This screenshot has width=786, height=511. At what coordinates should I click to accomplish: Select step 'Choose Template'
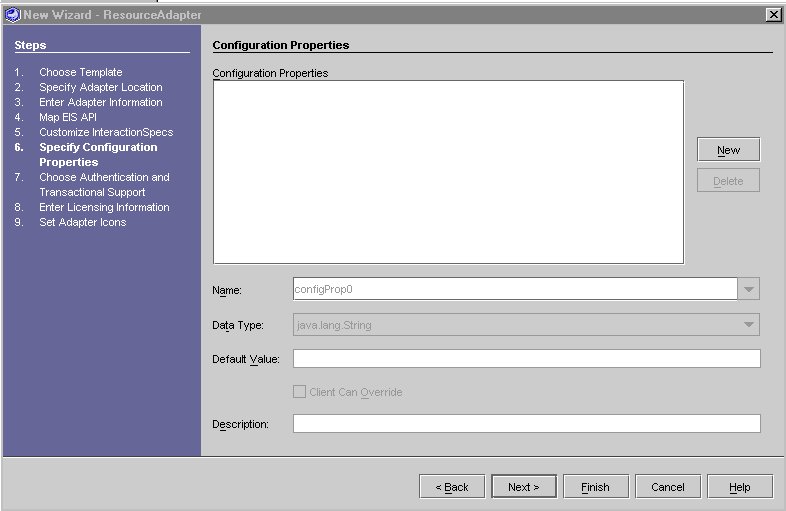click(x=81, y=72)
